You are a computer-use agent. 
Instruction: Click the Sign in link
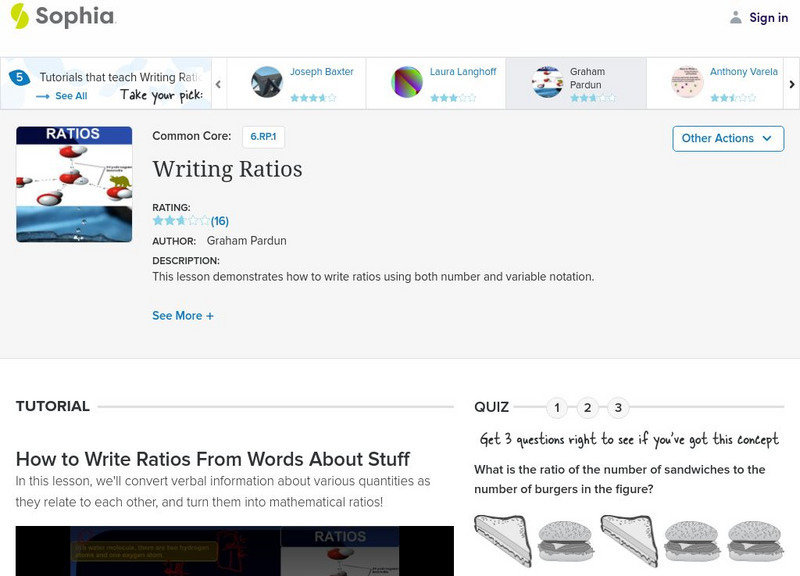click(768, 17)
